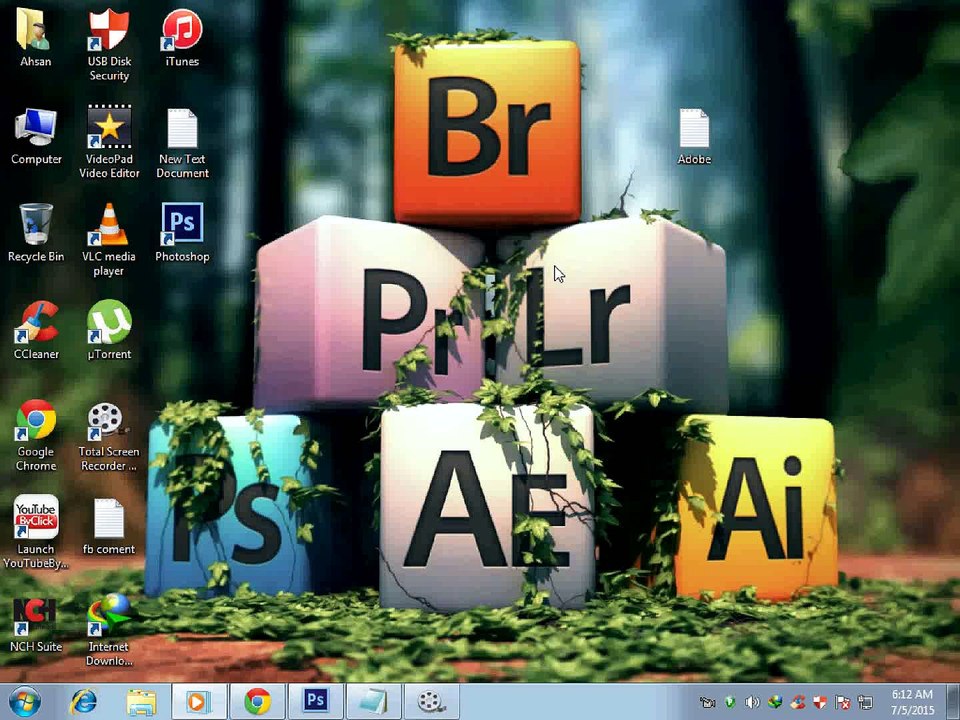Select the Computer desktop icon
The image size is (960, 720).
pos(36,136)
